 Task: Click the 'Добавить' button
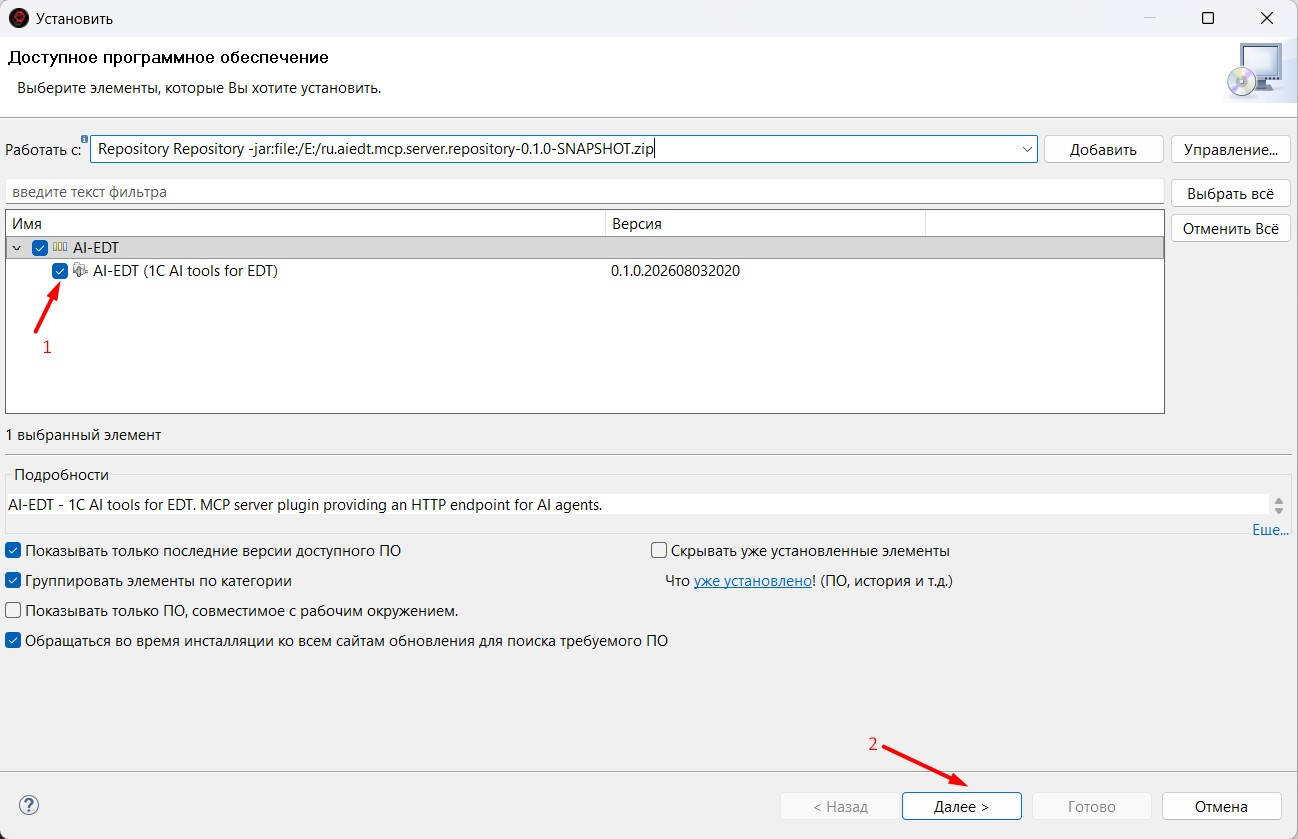(x=1103, y=149)
